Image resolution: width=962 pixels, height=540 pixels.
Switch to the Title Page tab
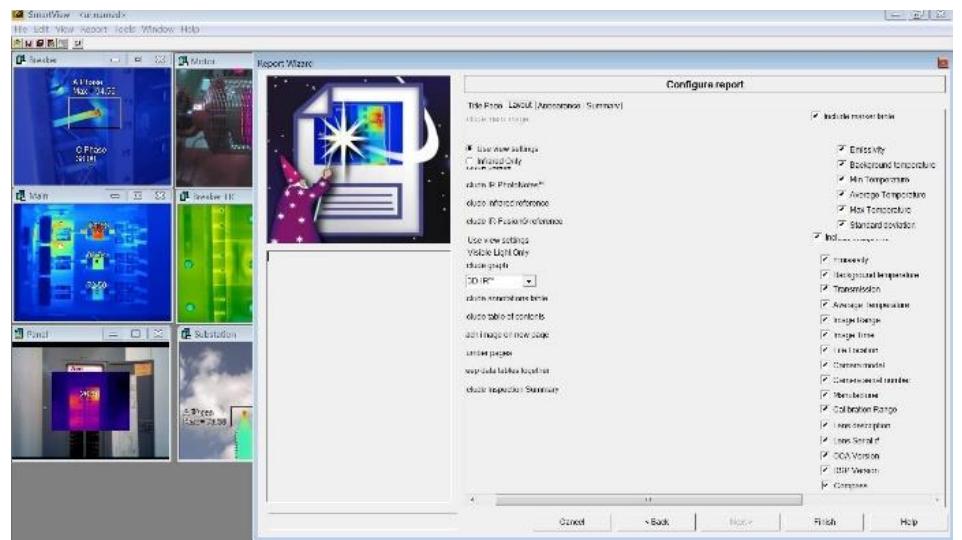tap(485, 106)
